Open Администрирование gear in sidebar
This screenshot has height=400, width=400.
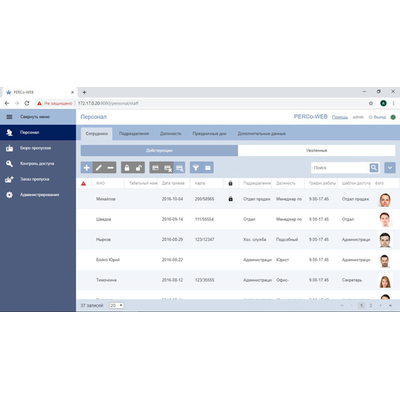(x=9, y=195)
